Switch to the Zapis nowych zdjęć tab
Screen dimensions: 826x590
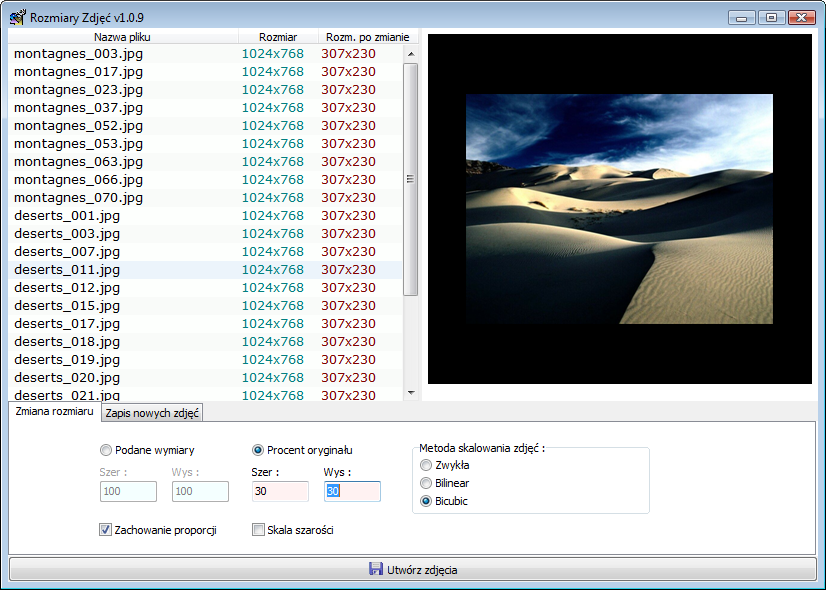[152, 413]
